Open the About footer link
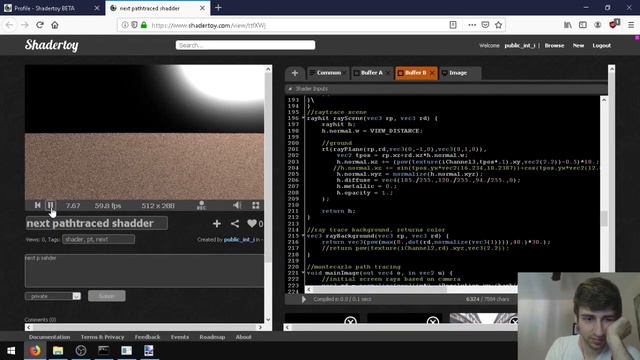This screenshot has width=640, height=360. pyautogui.click(x=243, y=337)
